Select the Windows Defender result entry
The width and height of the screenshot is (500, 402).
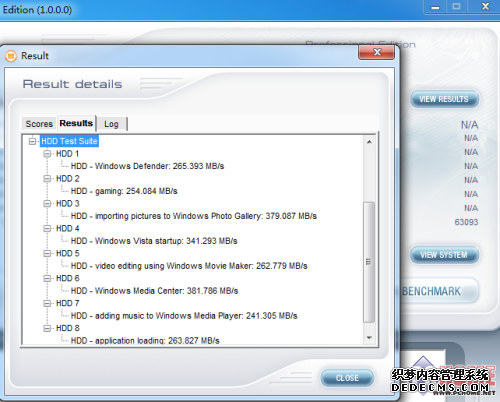(x=147, y=166)
